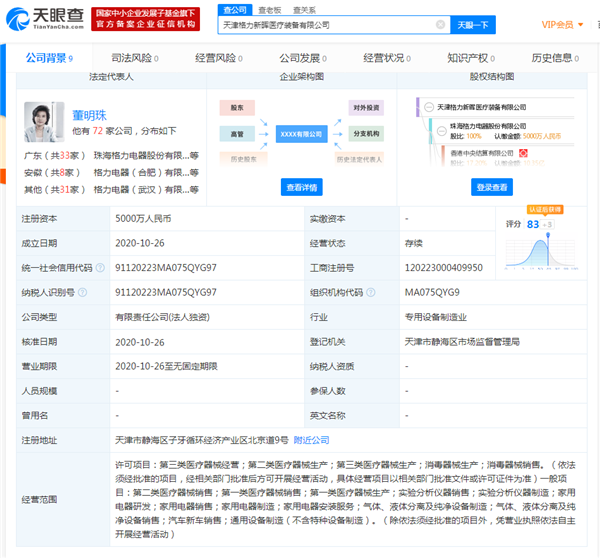Click the 天眼查 logo

pos(46,21)
